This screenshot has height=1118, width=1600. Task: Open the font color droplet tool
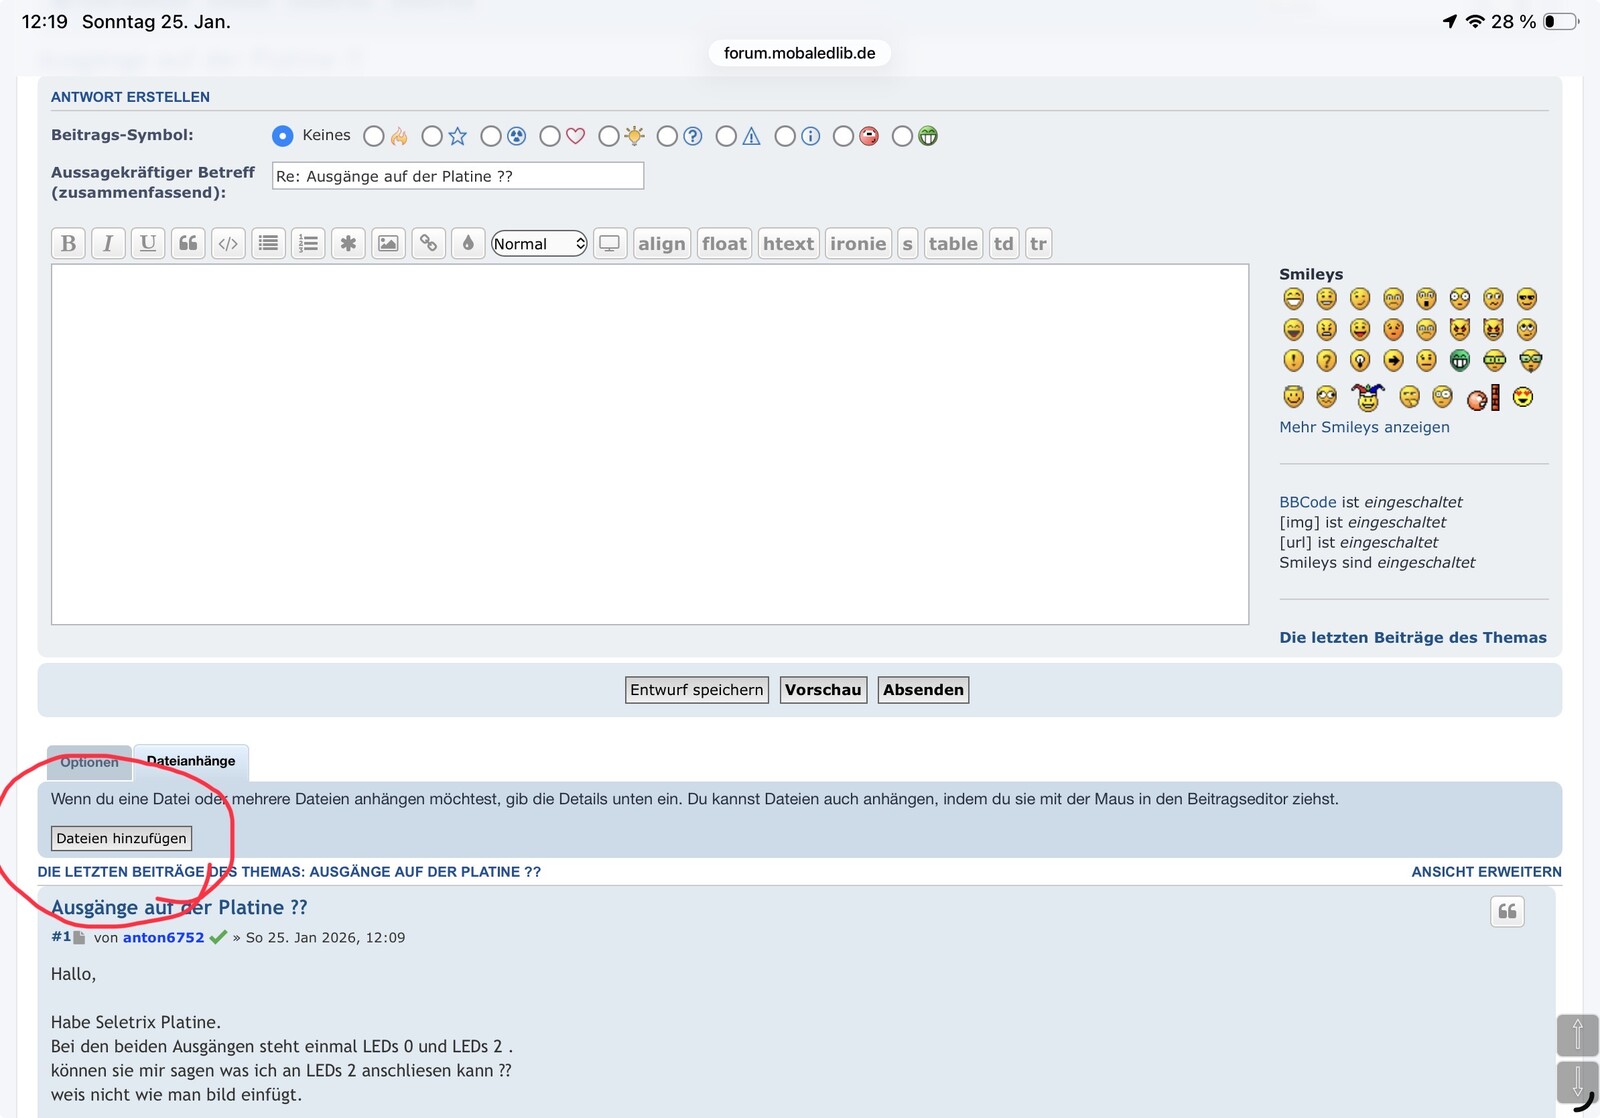(468, 243)
